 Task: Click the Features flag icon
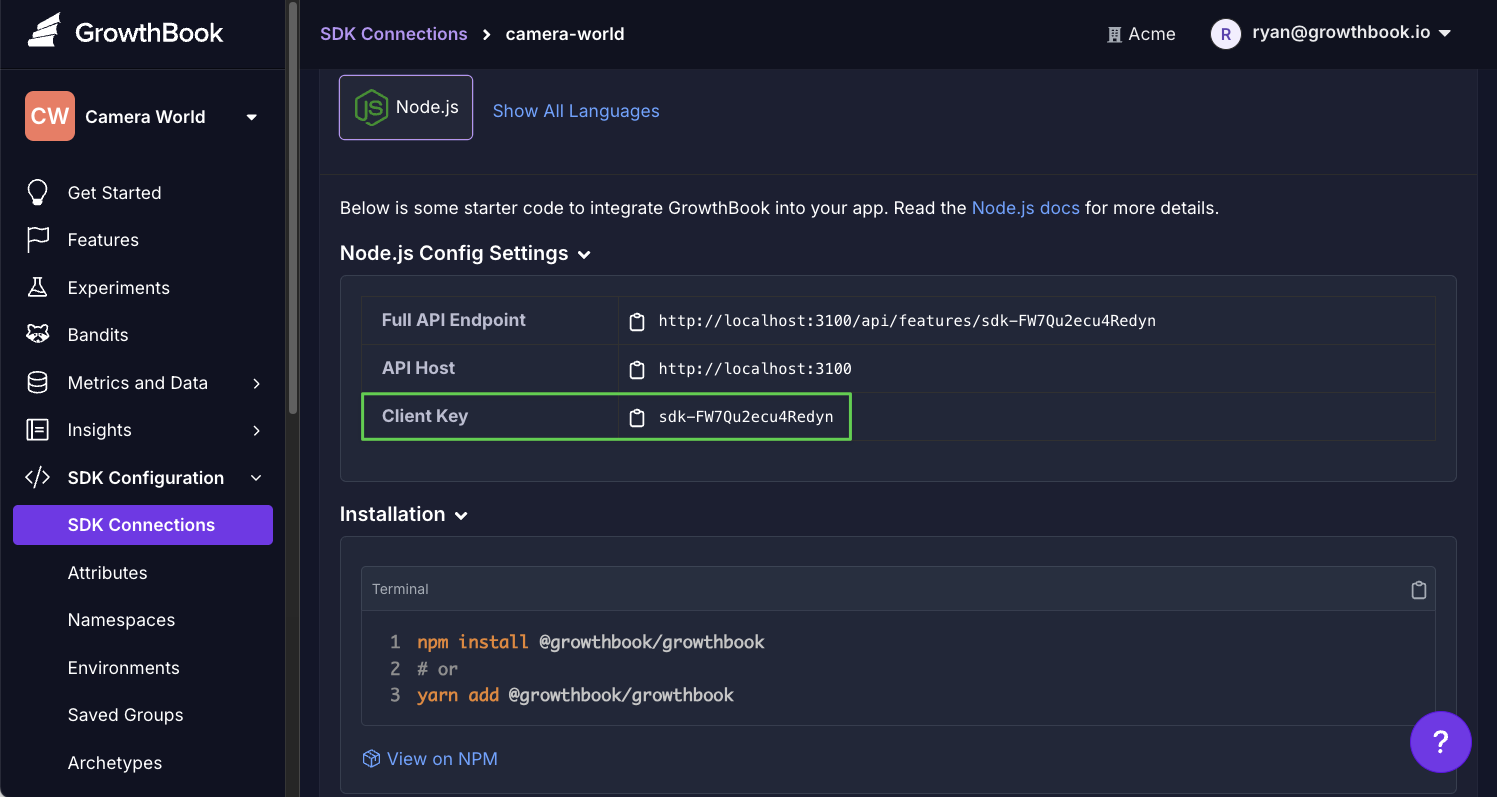[x=37, y=240]
